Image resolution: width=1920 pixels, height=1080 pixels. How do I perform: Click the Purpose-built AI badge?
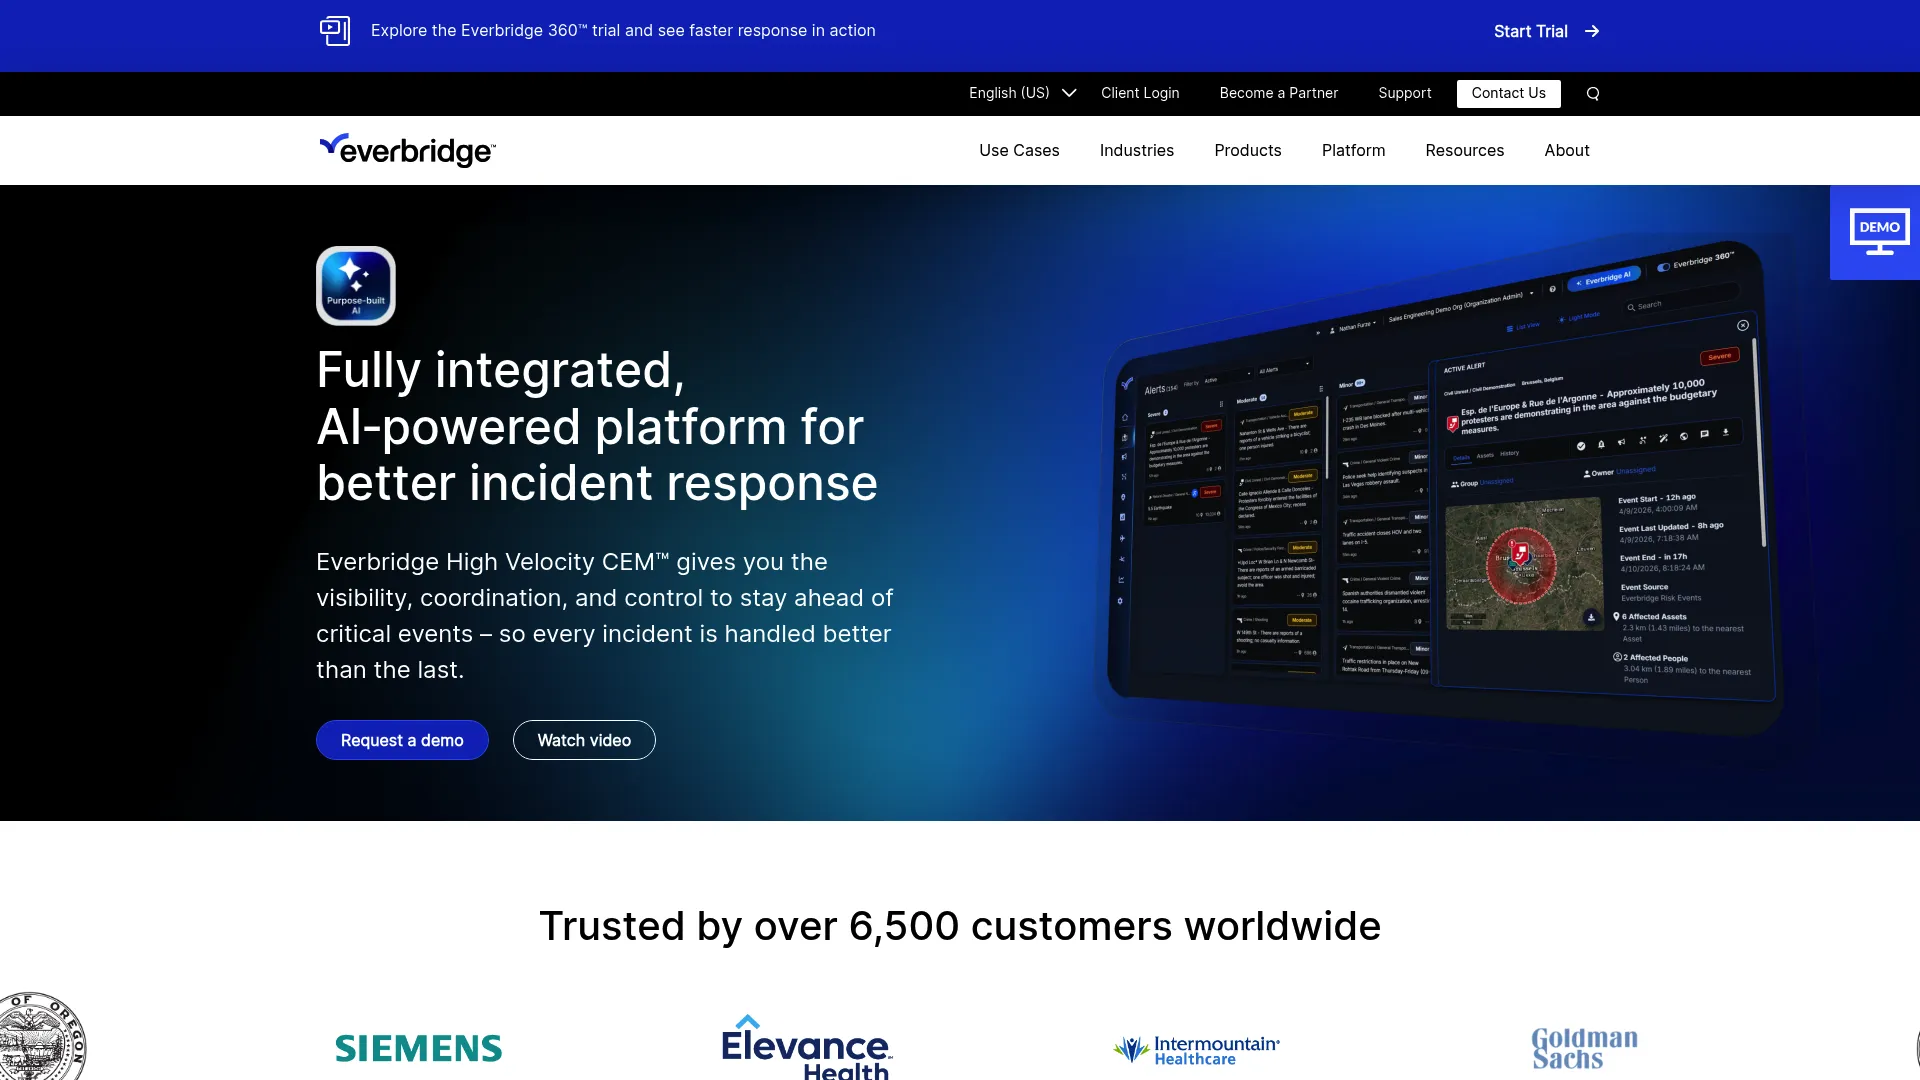[x=356, y=286]
